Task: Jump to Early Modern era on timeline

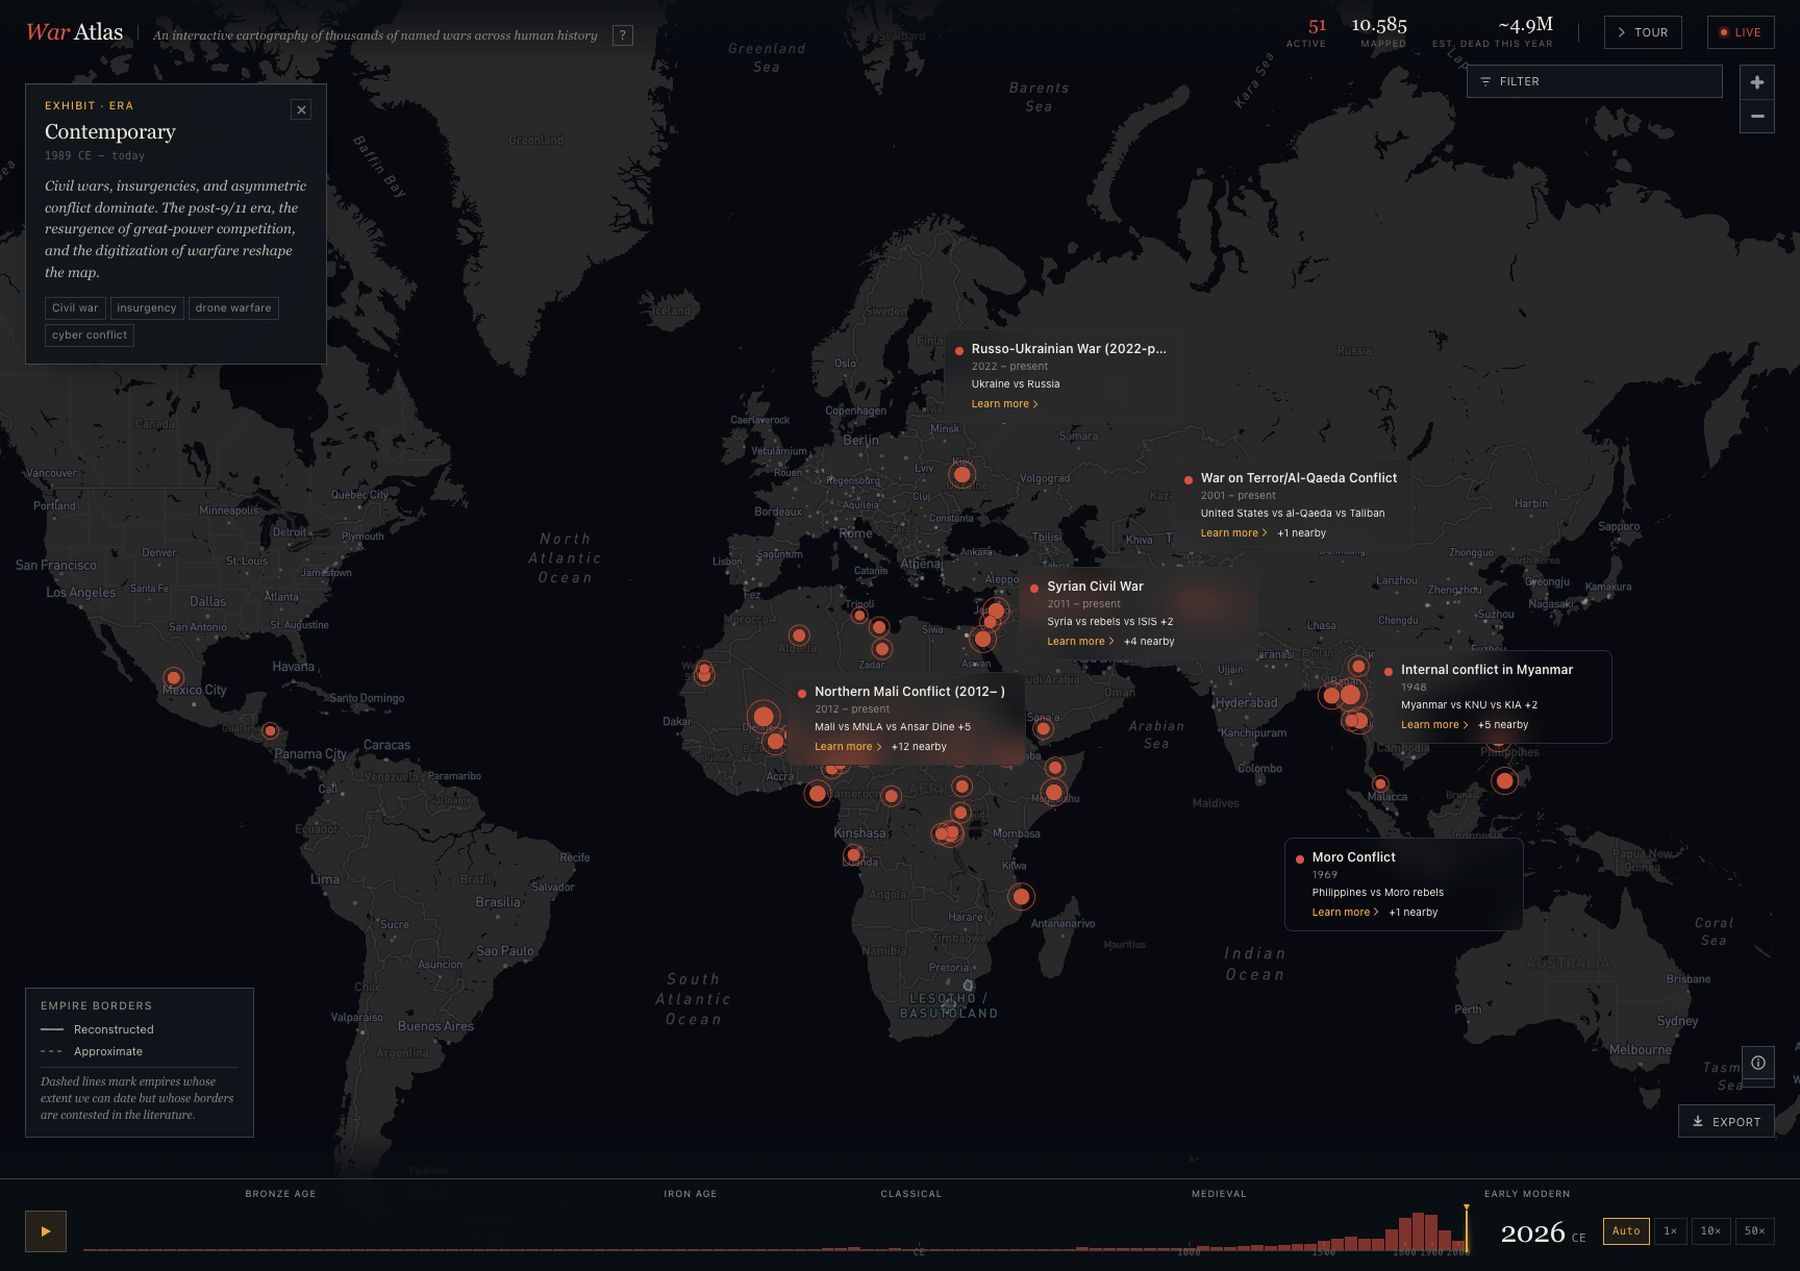Action: coord(1527,1193)
